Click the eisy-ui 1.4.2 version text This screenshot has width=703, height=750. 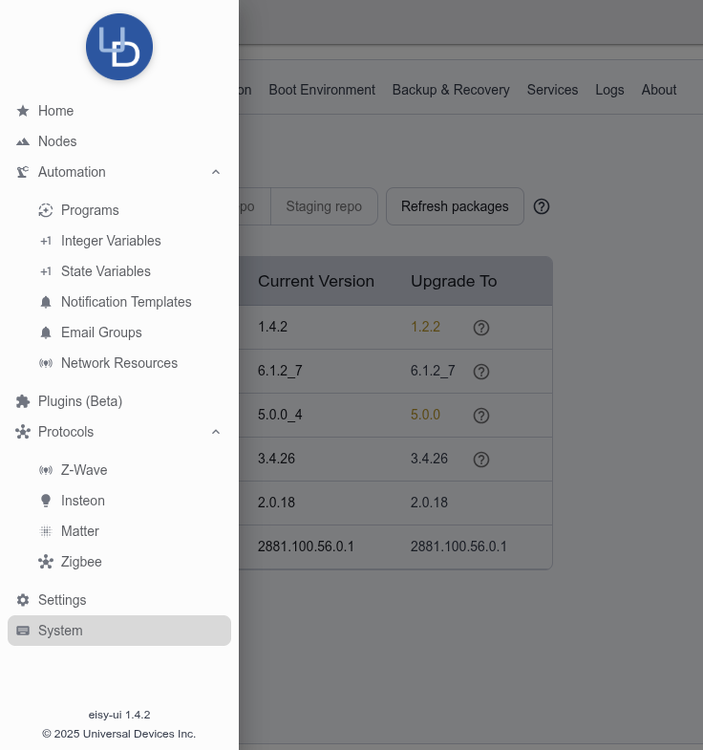(119, 715)
